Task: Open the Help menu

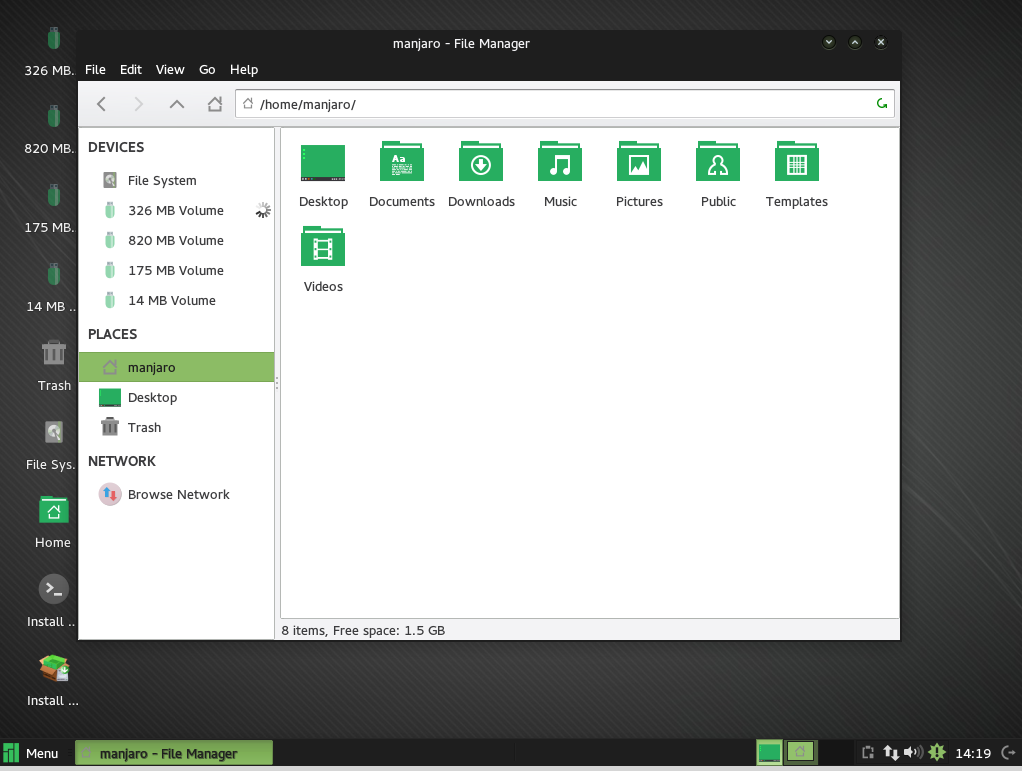Action: pos(244,70)
